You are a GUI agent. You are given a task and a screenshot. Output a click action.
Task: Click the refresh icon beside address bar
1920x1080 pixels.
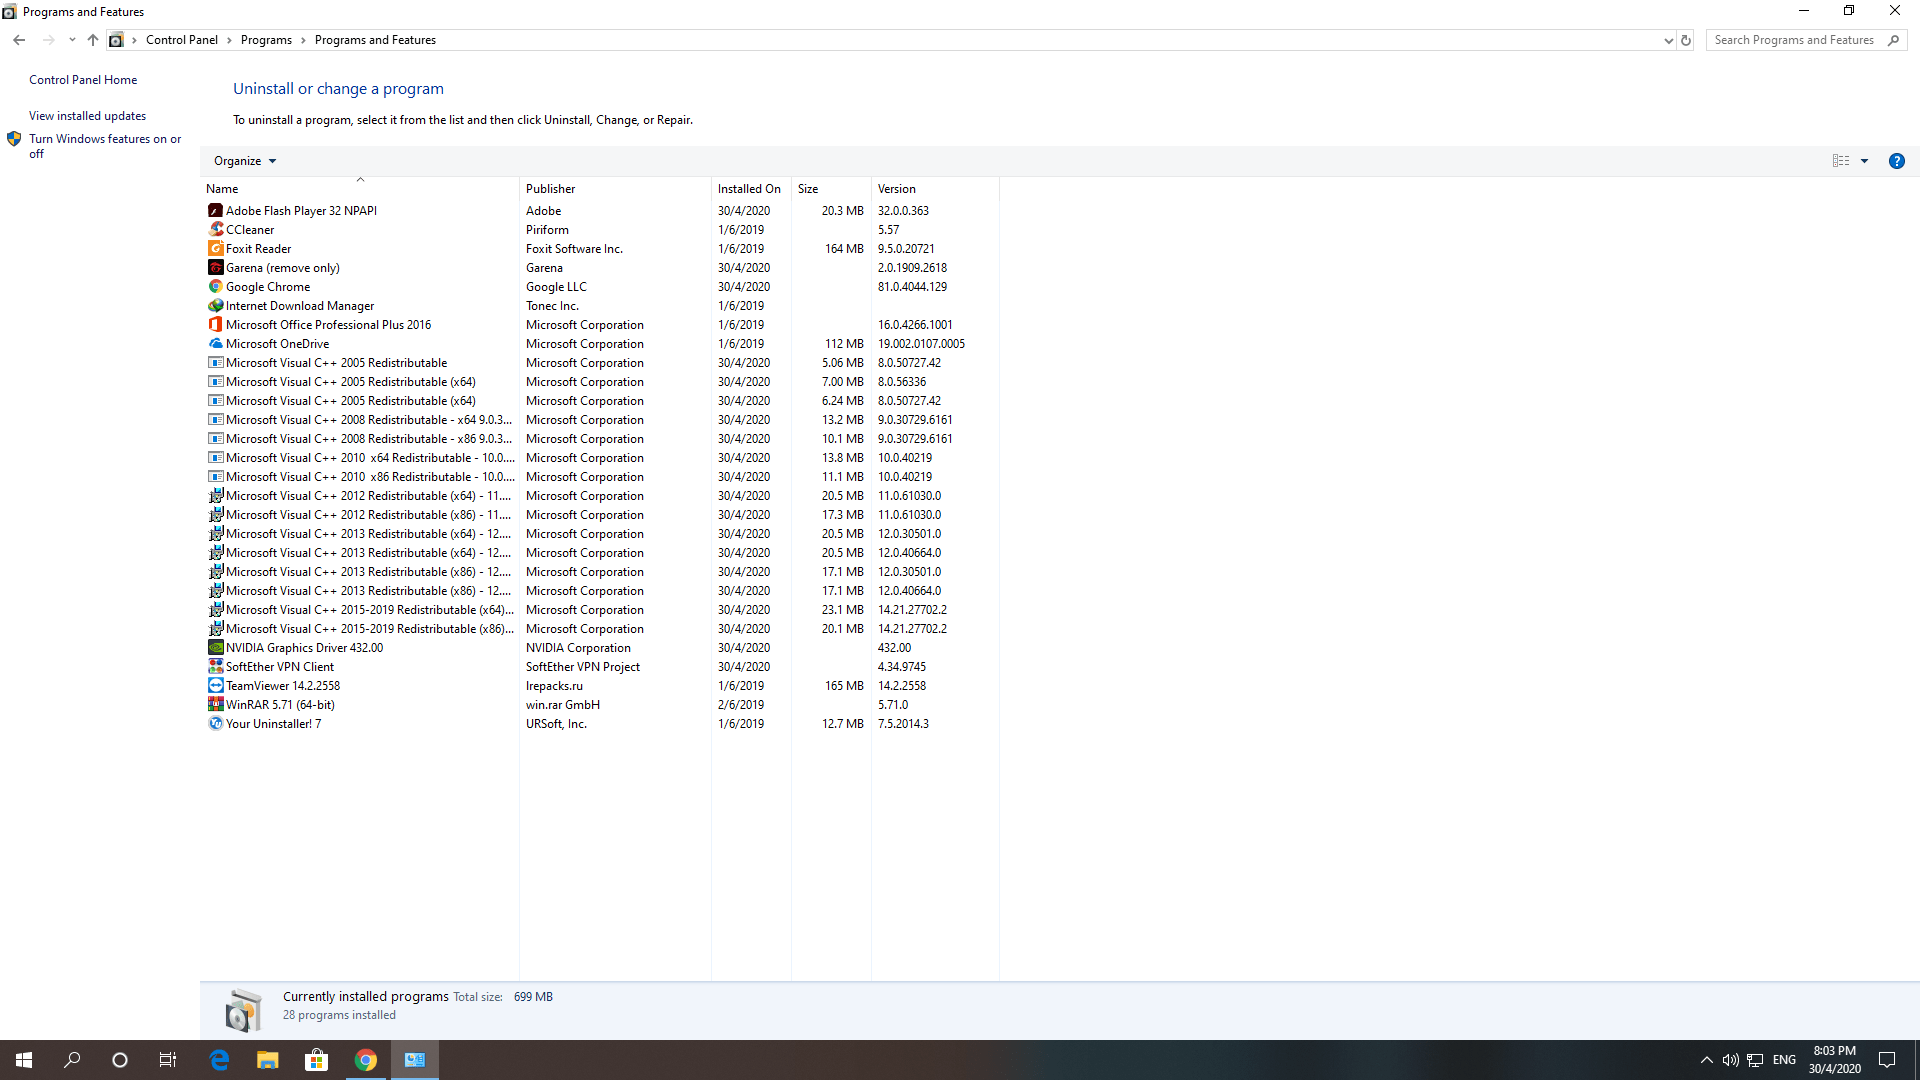click(x=1686, y=40)
